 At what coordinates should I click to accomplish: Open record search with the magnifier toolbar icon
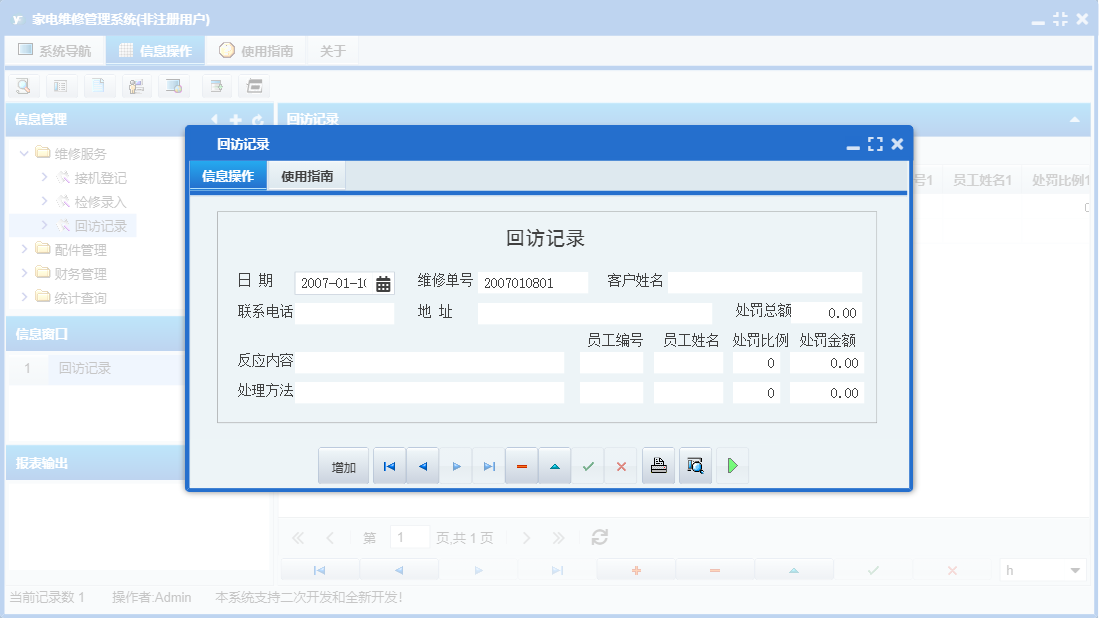click(x=23, y=86)
